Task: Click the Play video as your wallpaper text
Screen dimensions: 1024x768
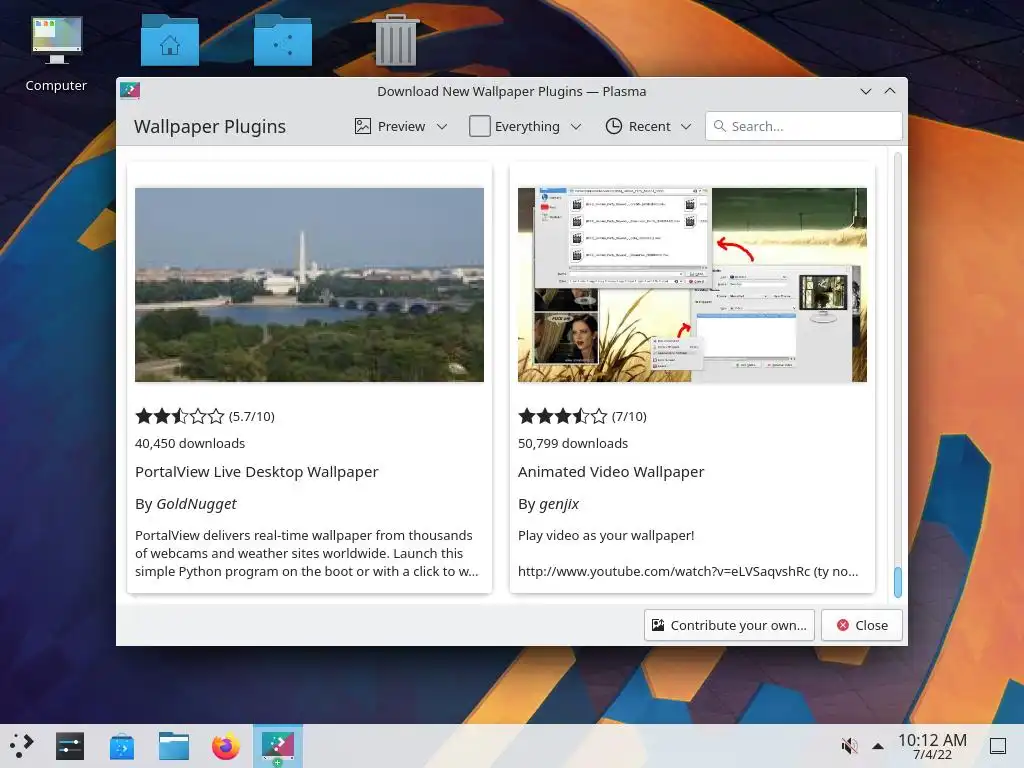Action: click(606, 536)
